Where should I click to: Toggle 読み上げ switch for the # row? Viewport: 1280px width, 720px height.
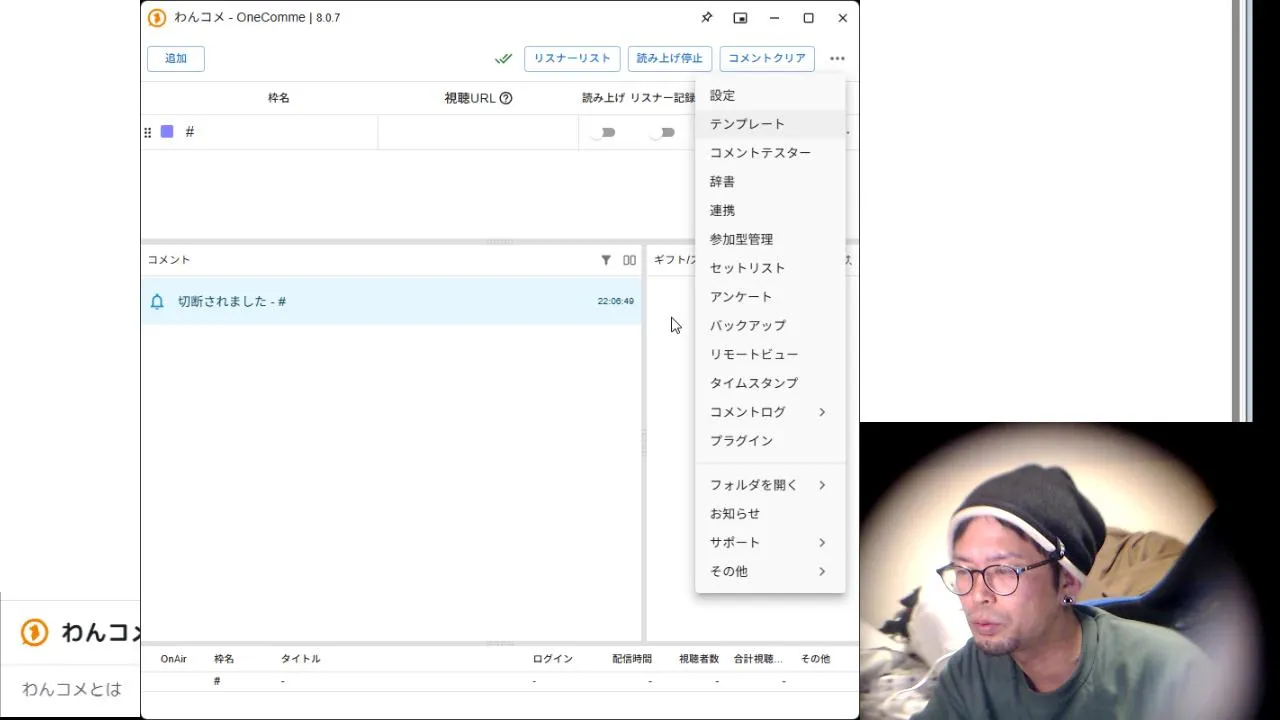tap(603, 132)
